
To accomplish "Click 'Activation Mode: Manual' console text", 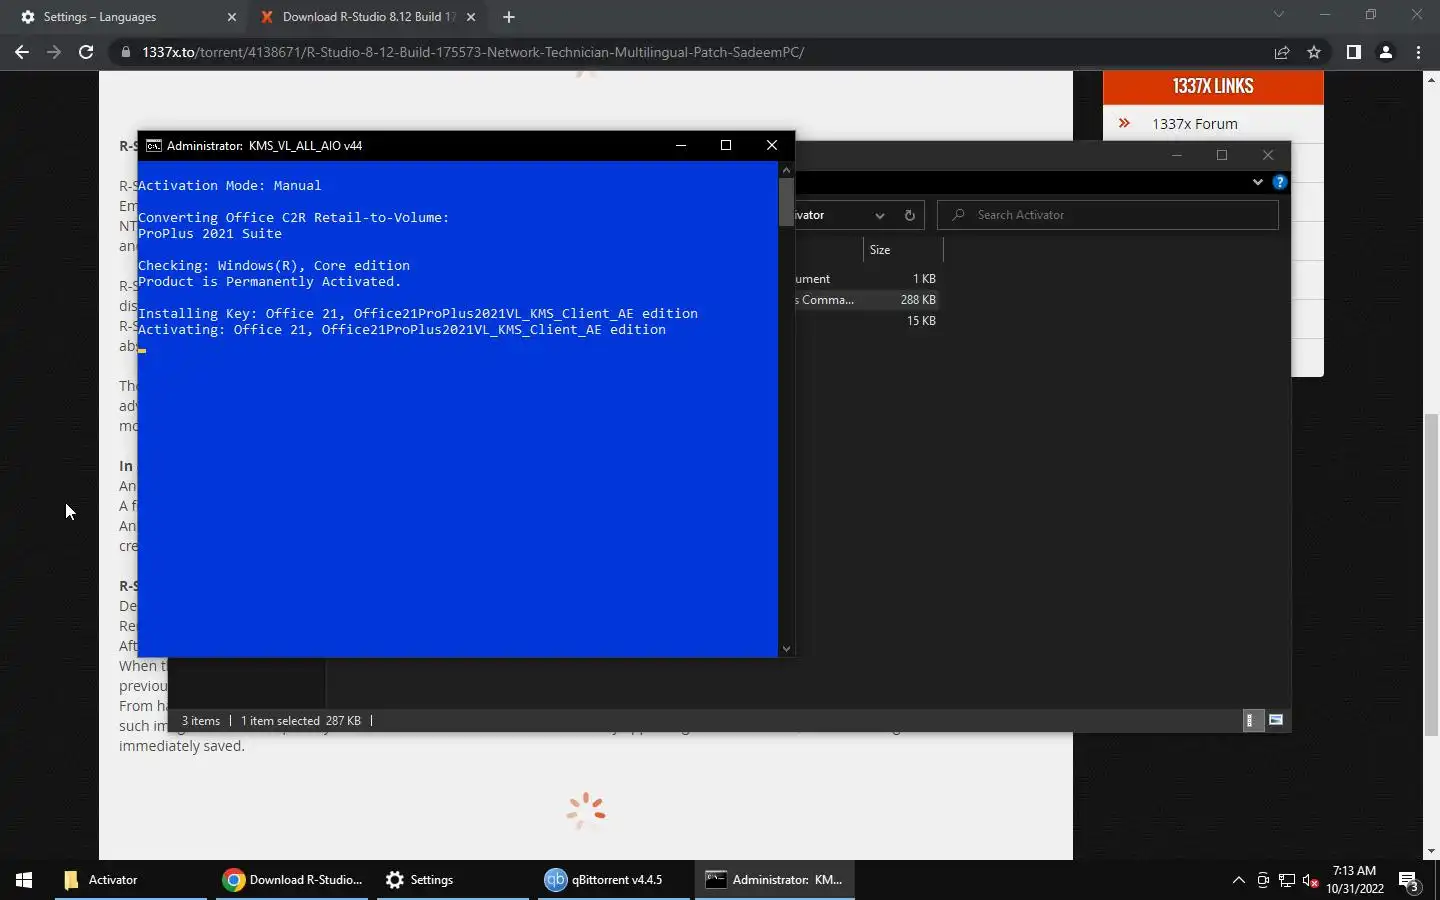I will coord(229,186).
